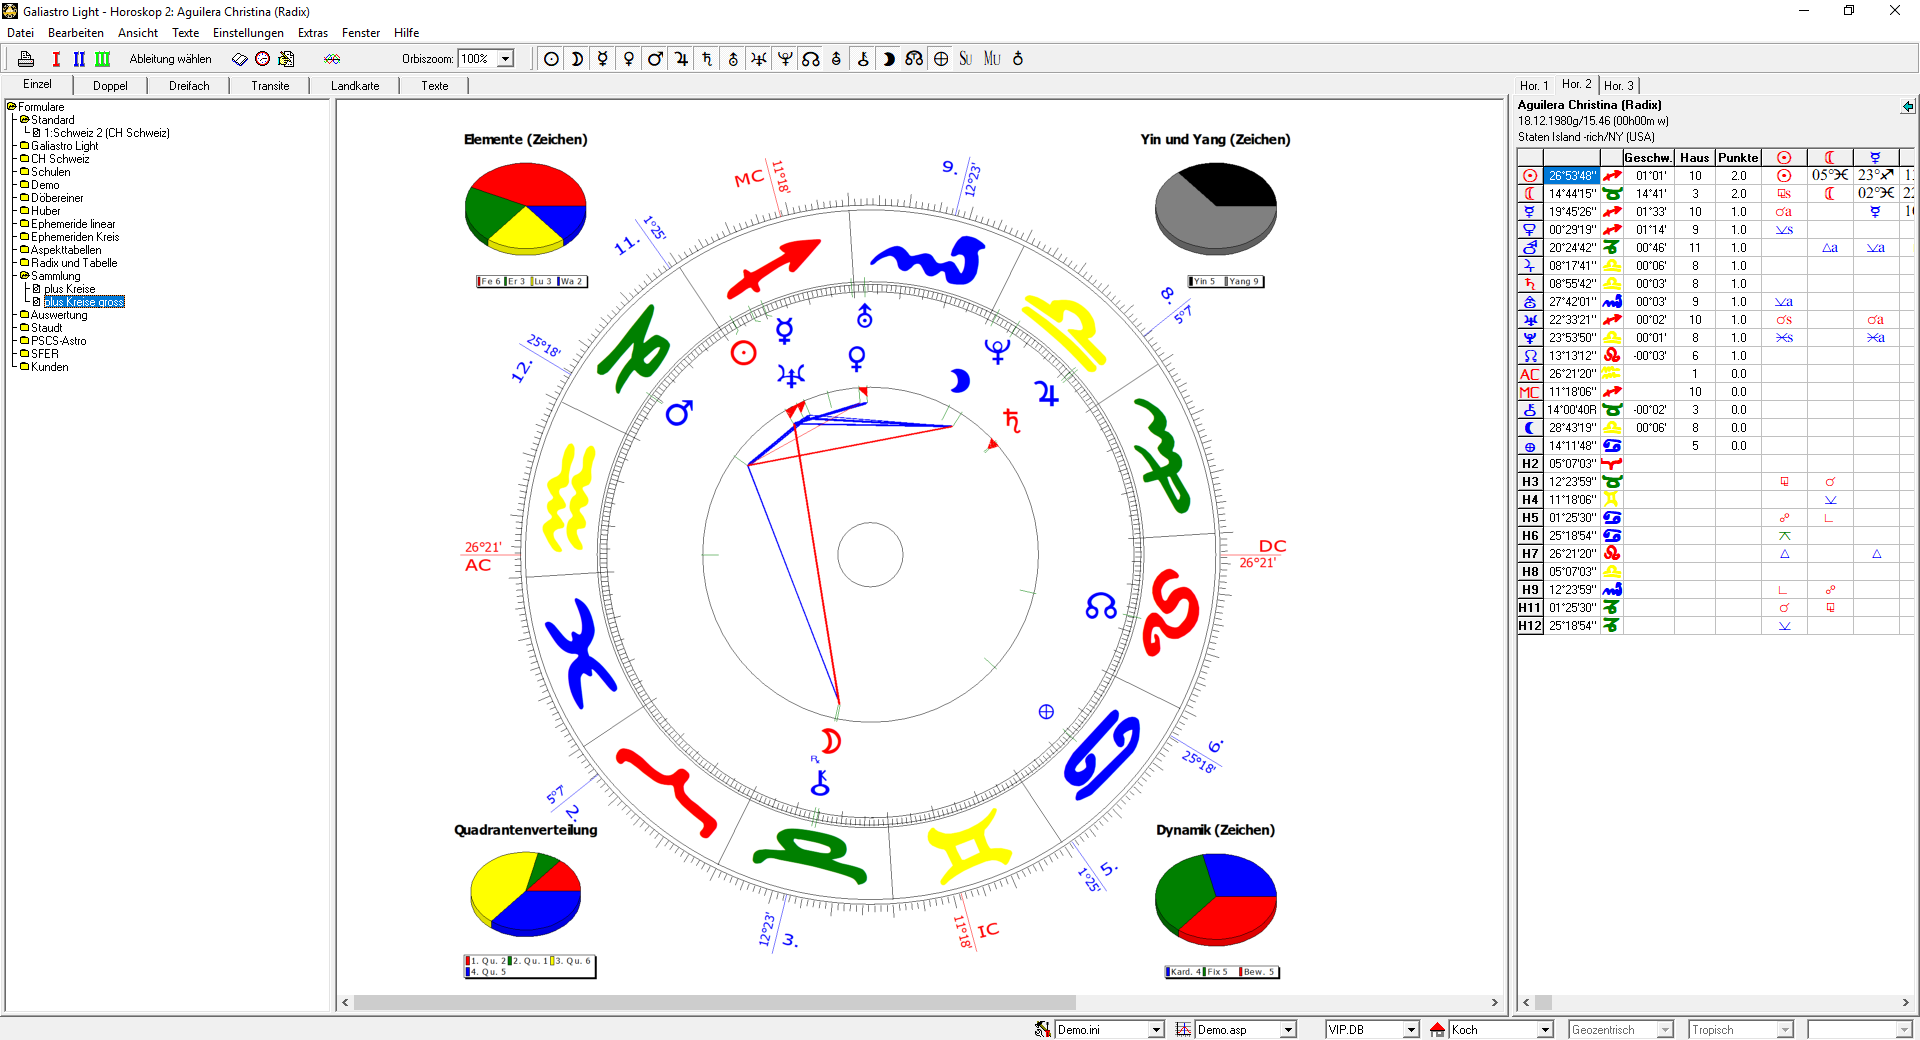The image size is (1920, 1040).
Task: Click the red clock icon
Action: 263,59
